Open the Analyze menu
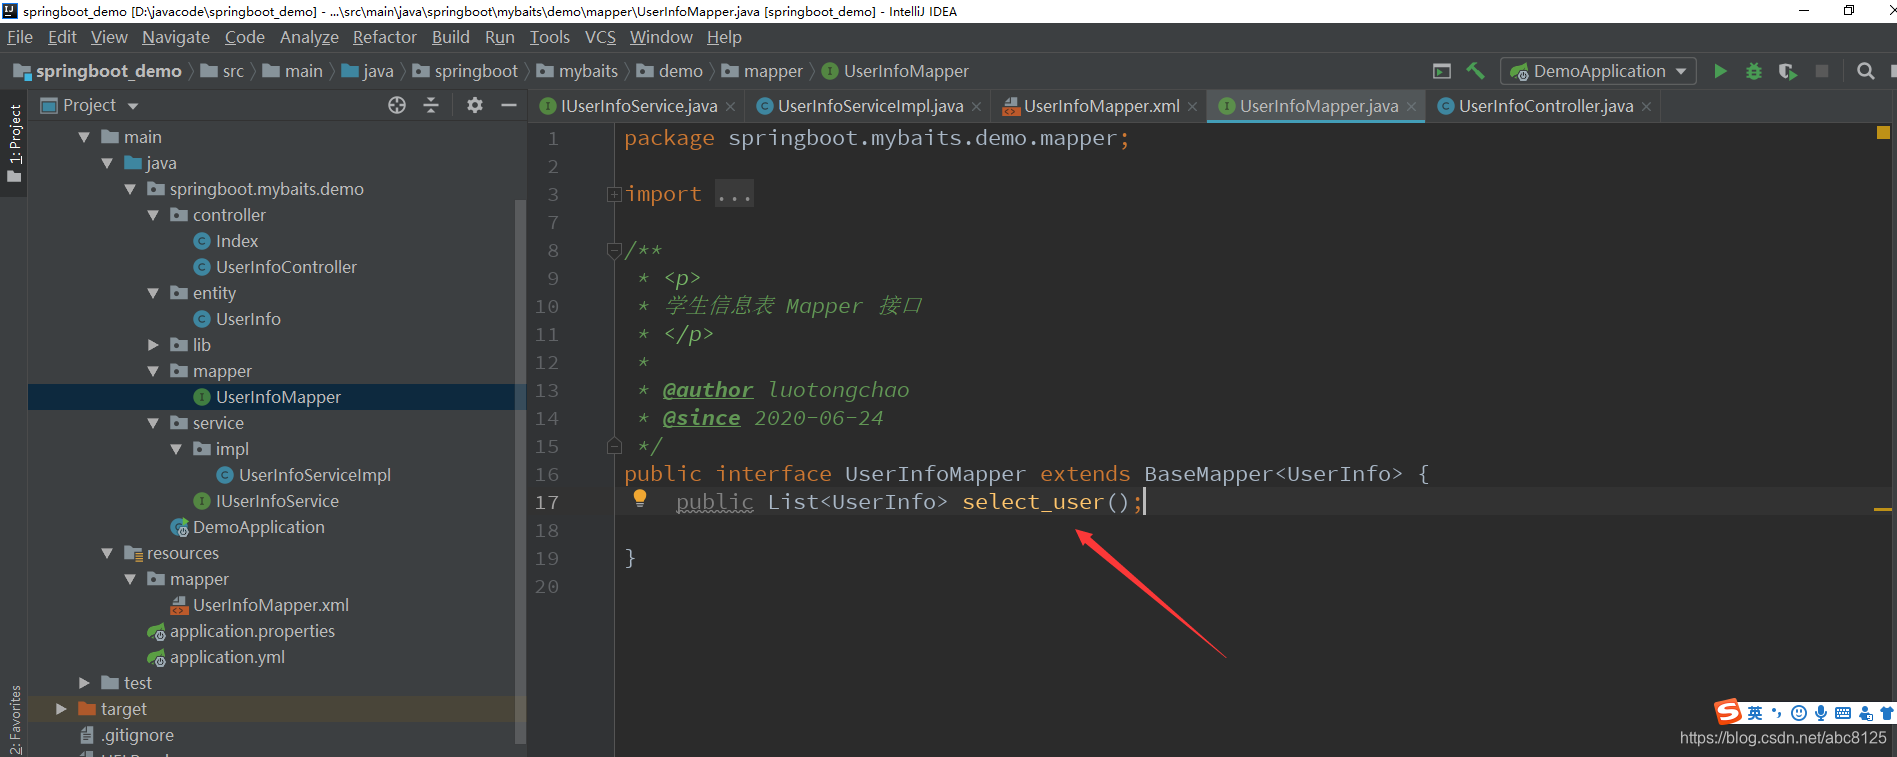This screenshot has width=1897, height=757. [x=309, y=37]
